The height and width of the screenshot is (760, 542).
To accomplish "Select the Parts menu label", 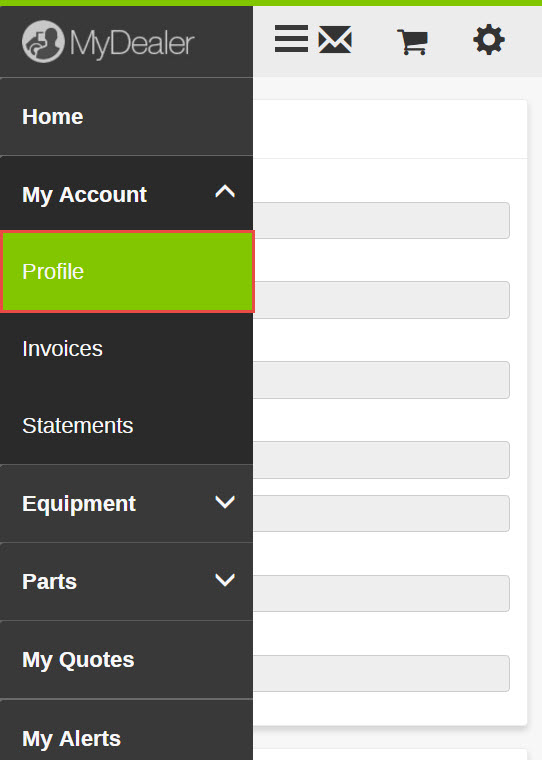I will click(x=49, y=582).
